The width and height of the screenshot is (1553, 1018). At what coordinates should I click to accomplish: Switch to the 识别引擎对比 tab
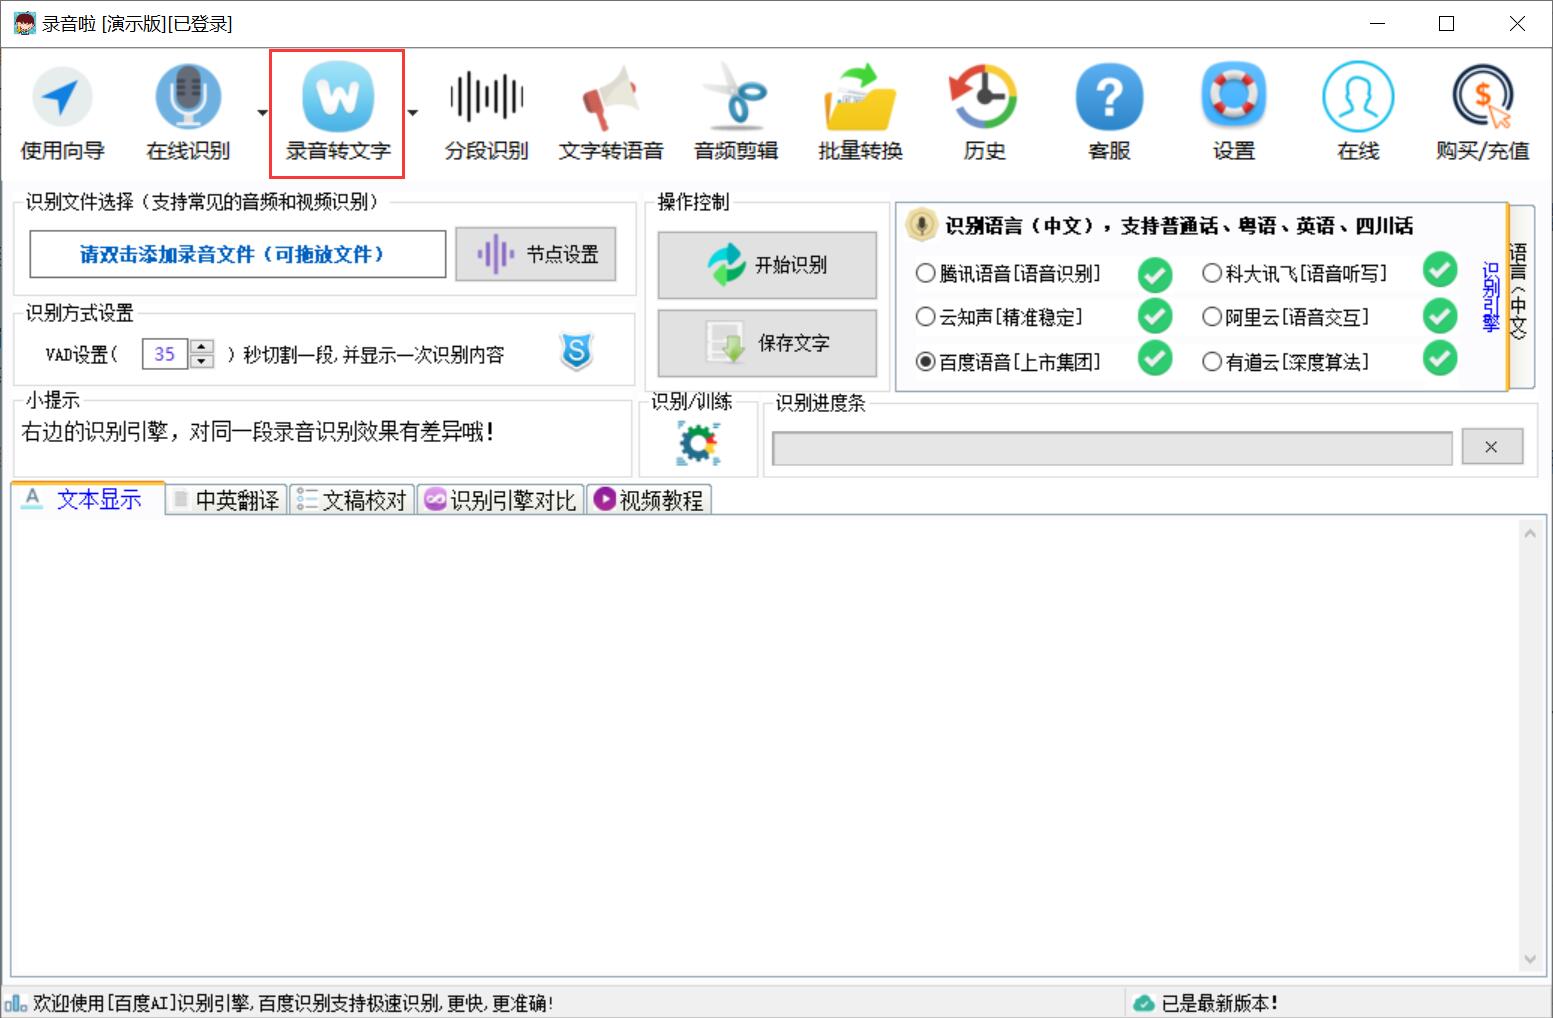pos(500,500)
